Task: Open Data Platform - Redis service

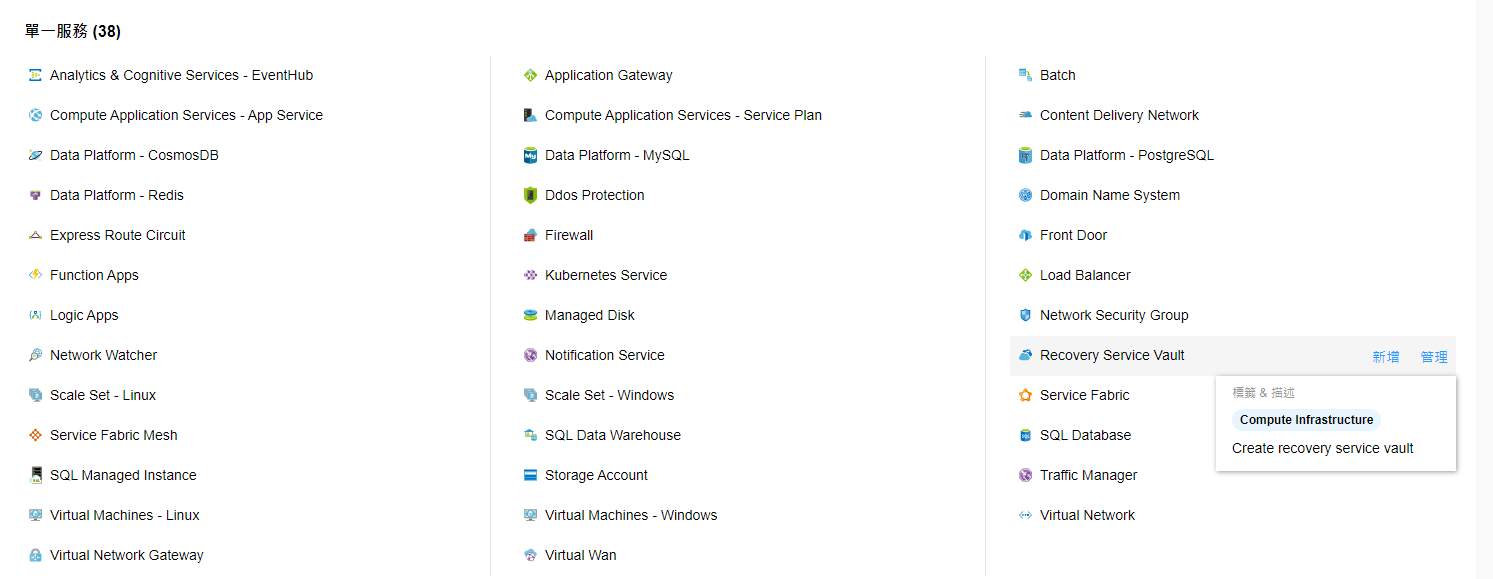Action: tap(117, 195)
